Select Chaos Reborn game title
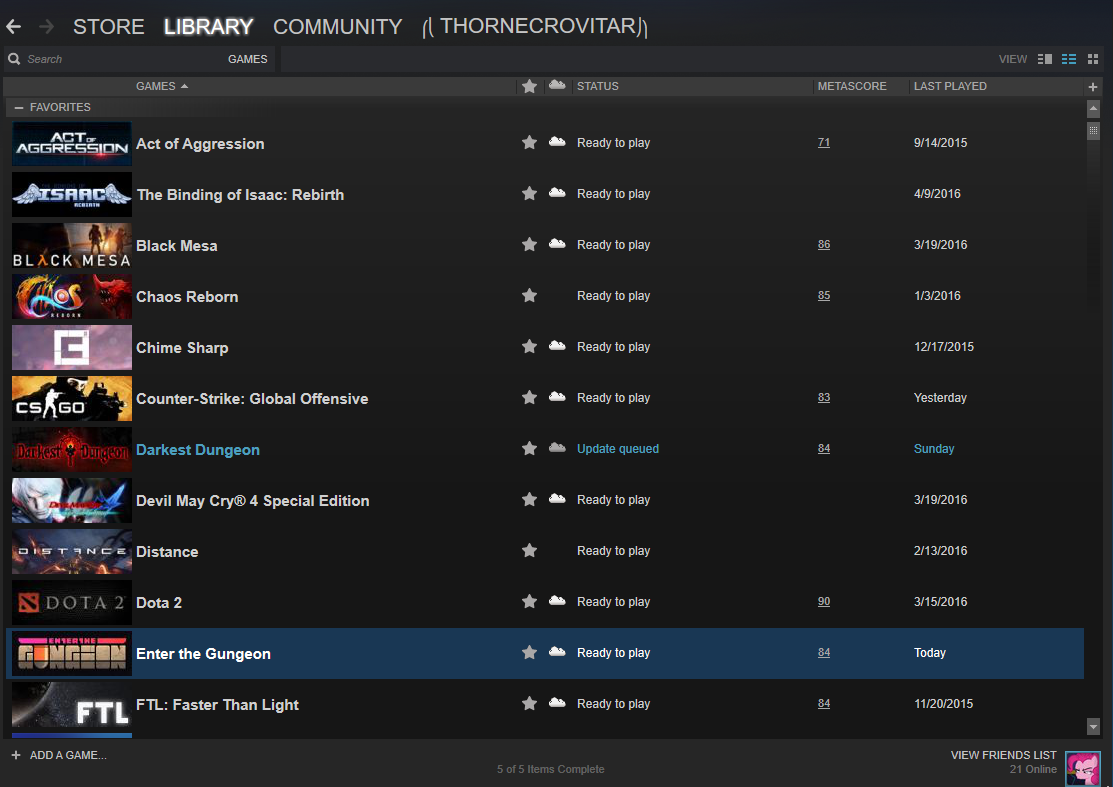The height and width of the screenshot is (787, 1113). click(x=187, y=297)
